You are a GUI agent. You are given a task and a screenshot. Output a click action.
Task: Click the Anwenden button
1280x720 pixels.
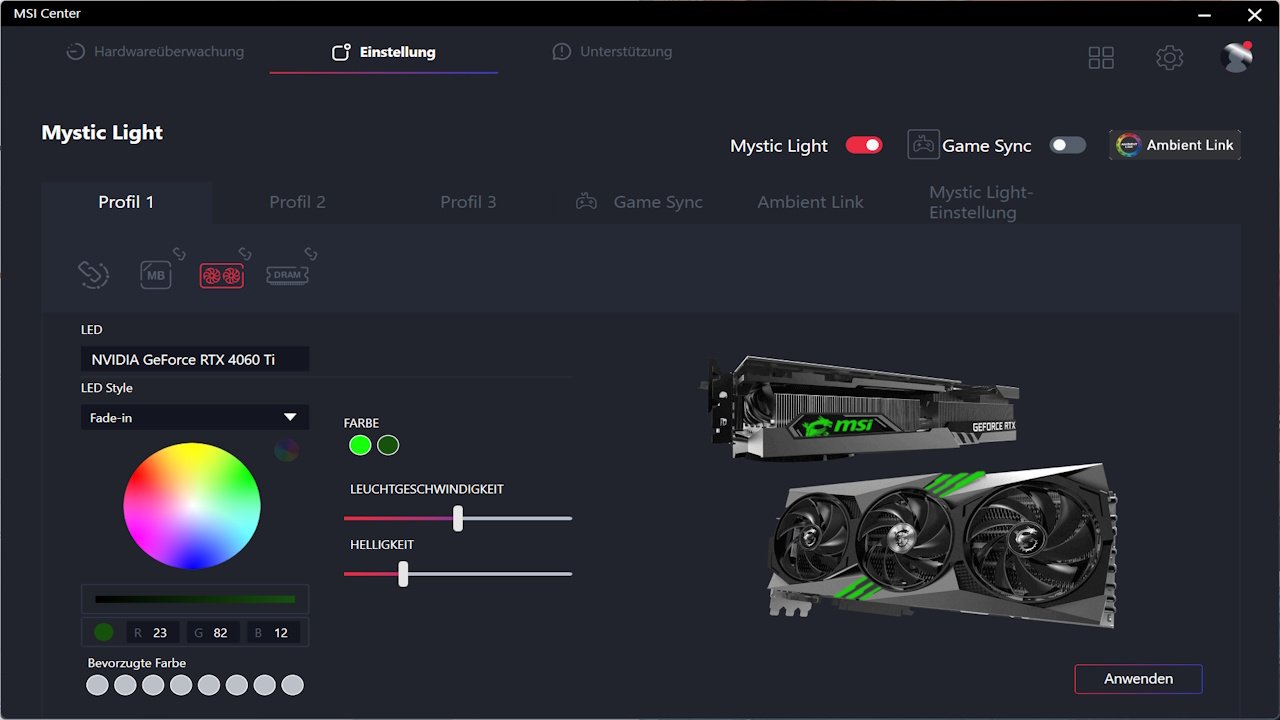(x=1138, y=679)
